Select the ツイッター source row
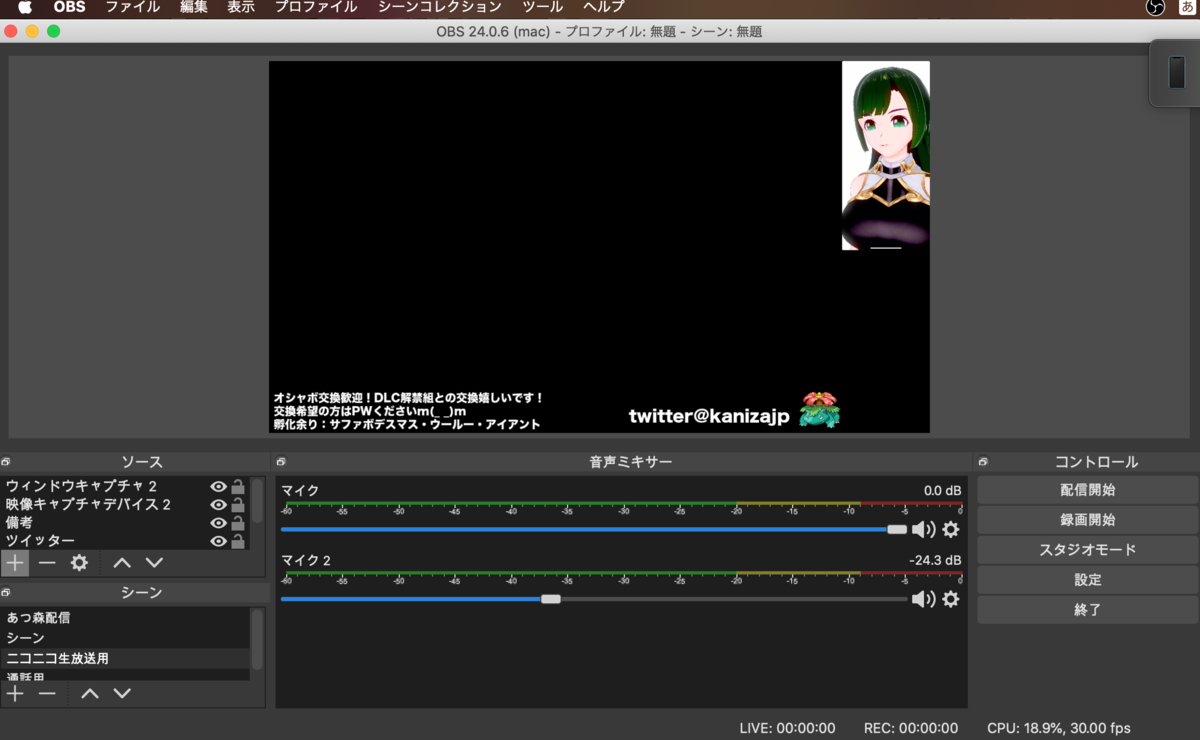Viewport: 1200px width, 740px height. coord(126,541)
